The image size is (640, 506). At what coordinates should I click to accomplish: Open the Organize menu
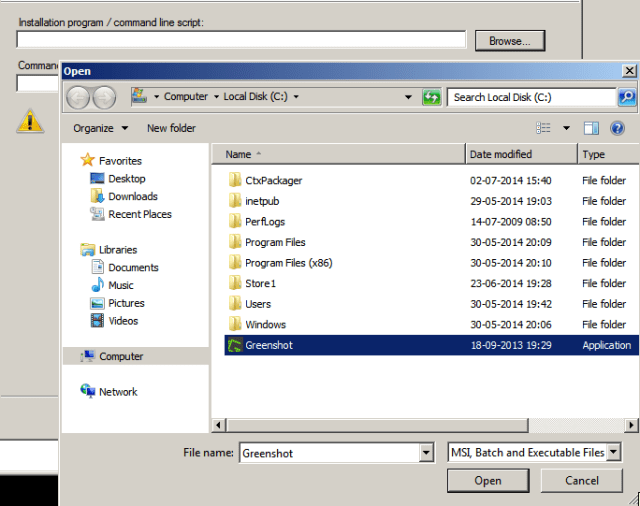coord(100,128)
